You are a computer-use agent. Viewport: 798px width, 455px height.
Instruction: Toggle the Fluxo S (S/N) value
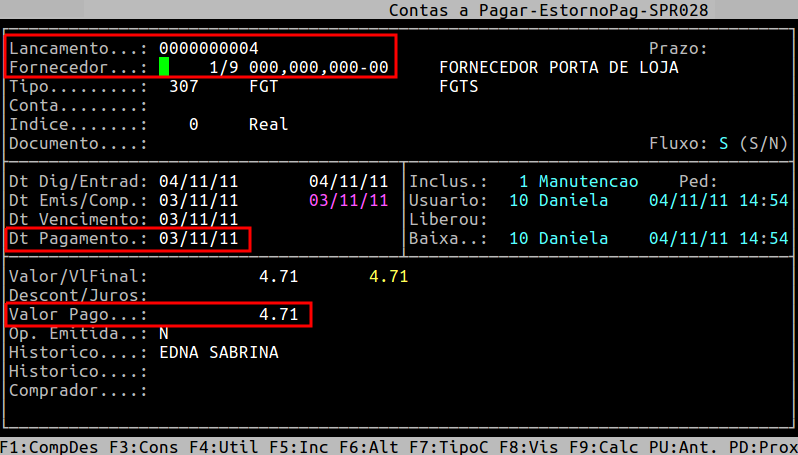coord(723,143)
